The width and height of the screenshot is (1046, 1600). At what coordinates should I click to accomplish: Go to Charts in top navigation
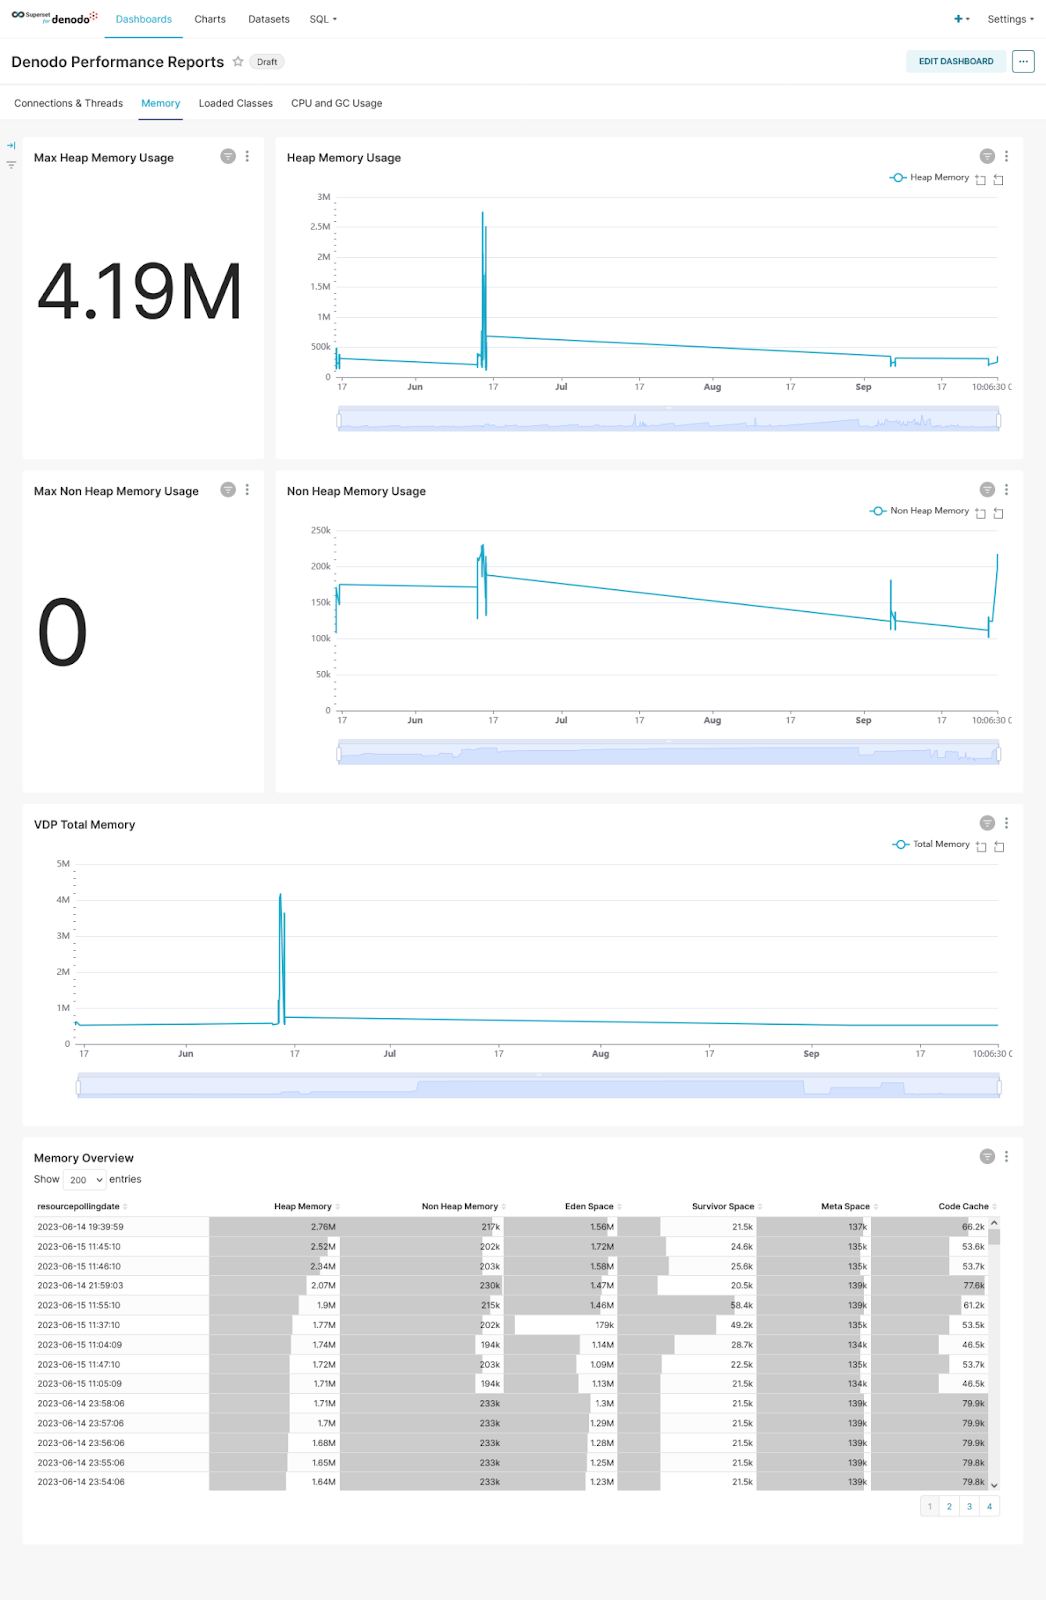coord(210,19)
